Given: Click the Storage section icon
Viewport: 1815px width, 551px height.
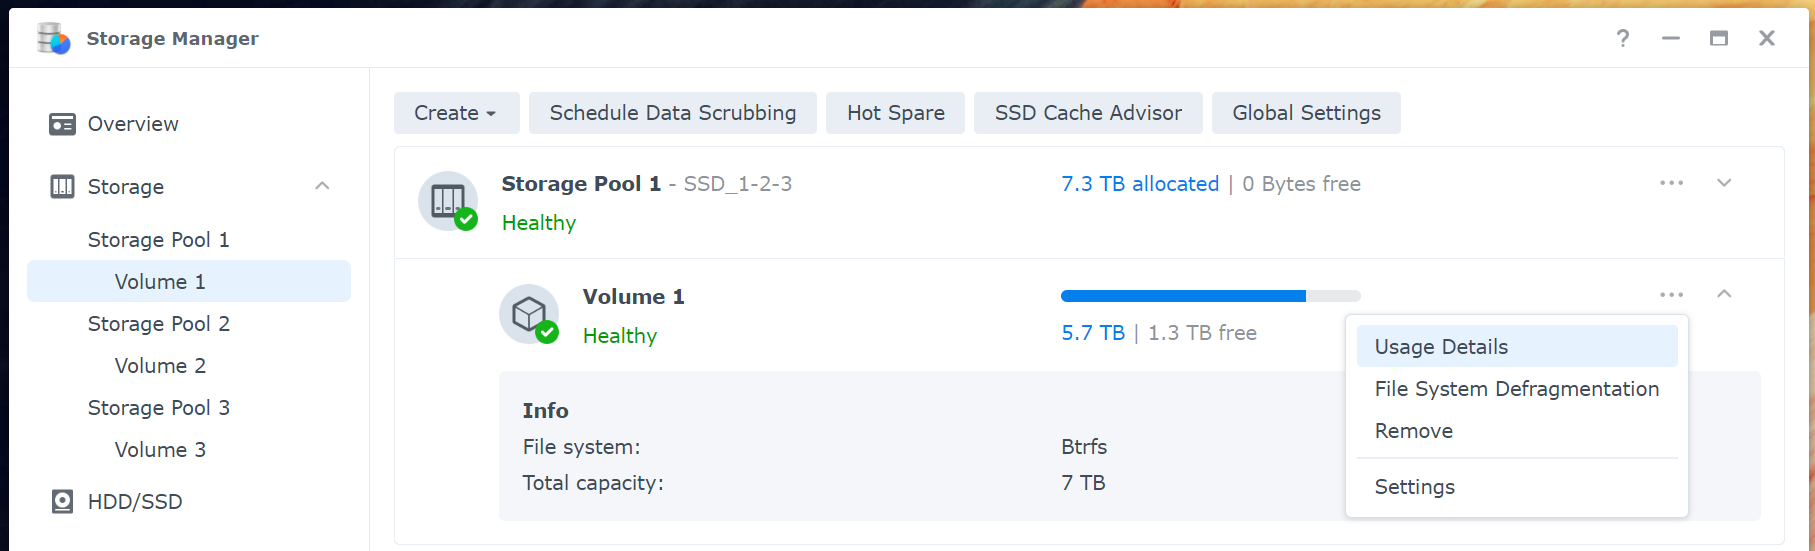Looking at the screenshot, I should [62, 187].
